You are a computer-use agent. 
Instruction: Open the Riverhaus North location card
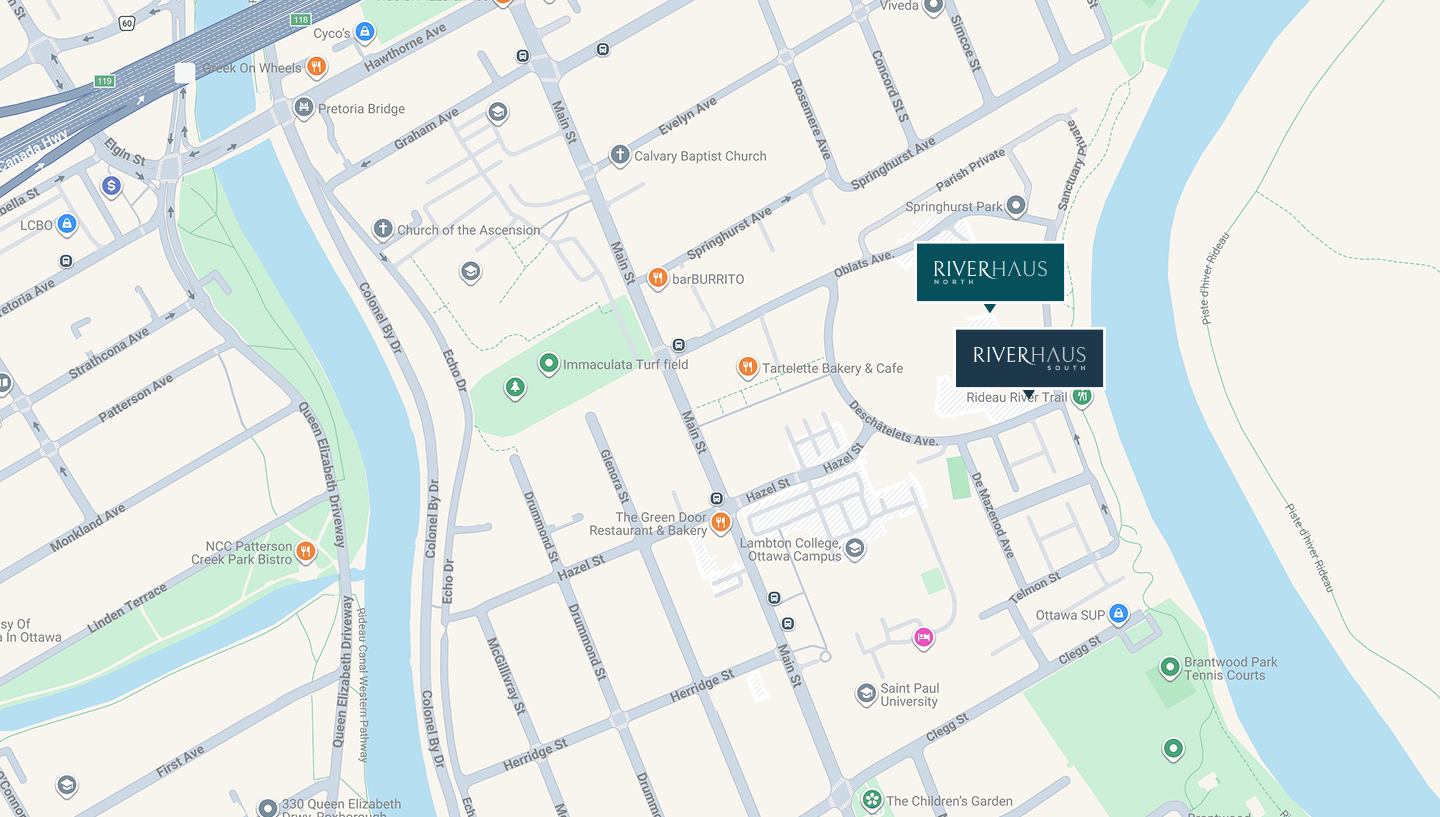tap(990, 272)
